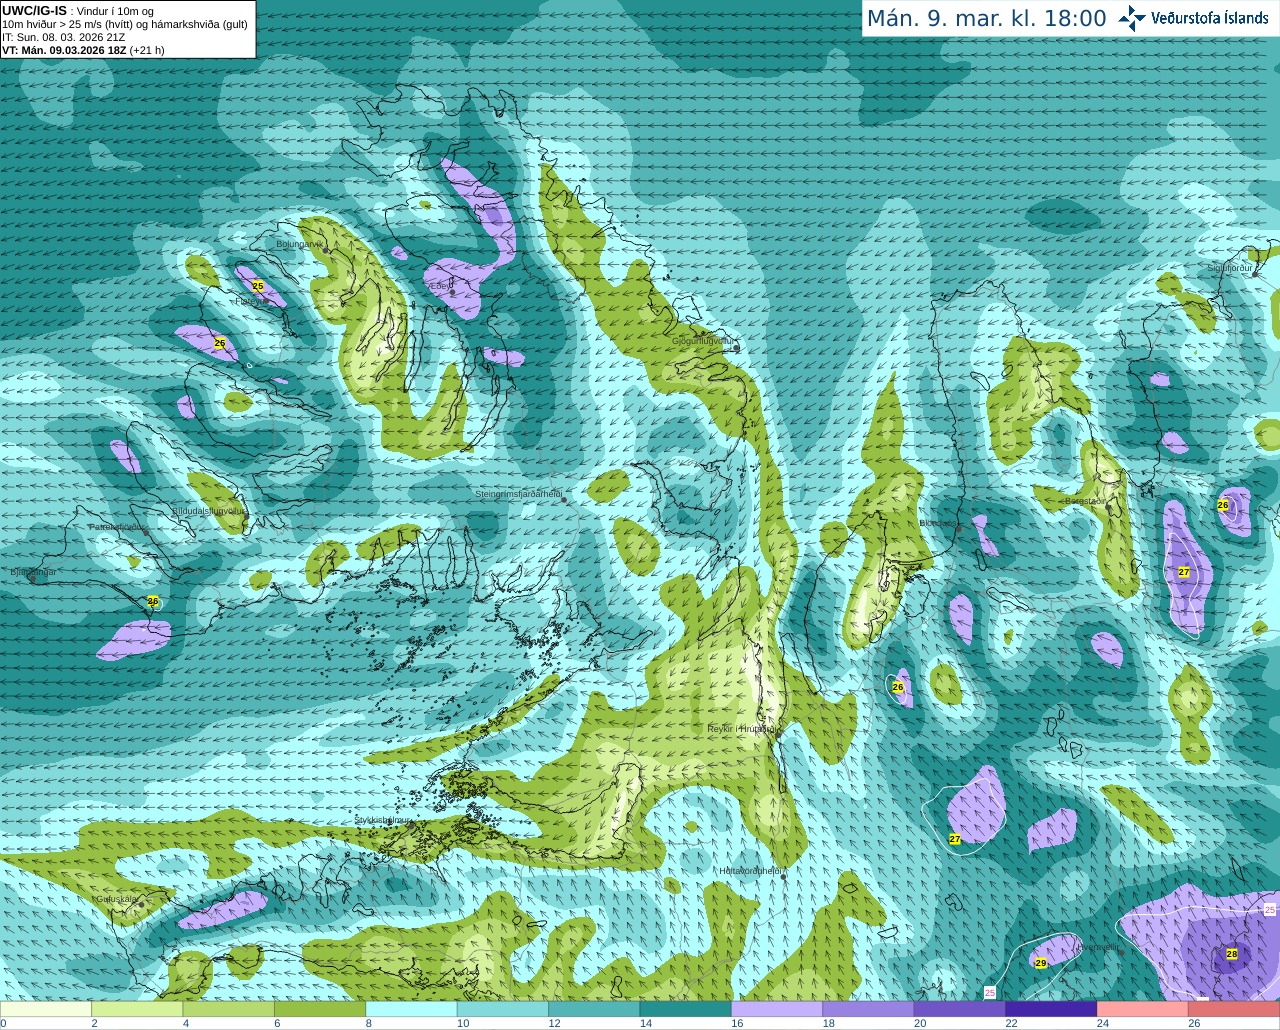Pick the 6–8 m/s olive green legend swatch
Viewport: 1280px width, 1030px height.
[x=320, y=1009]
